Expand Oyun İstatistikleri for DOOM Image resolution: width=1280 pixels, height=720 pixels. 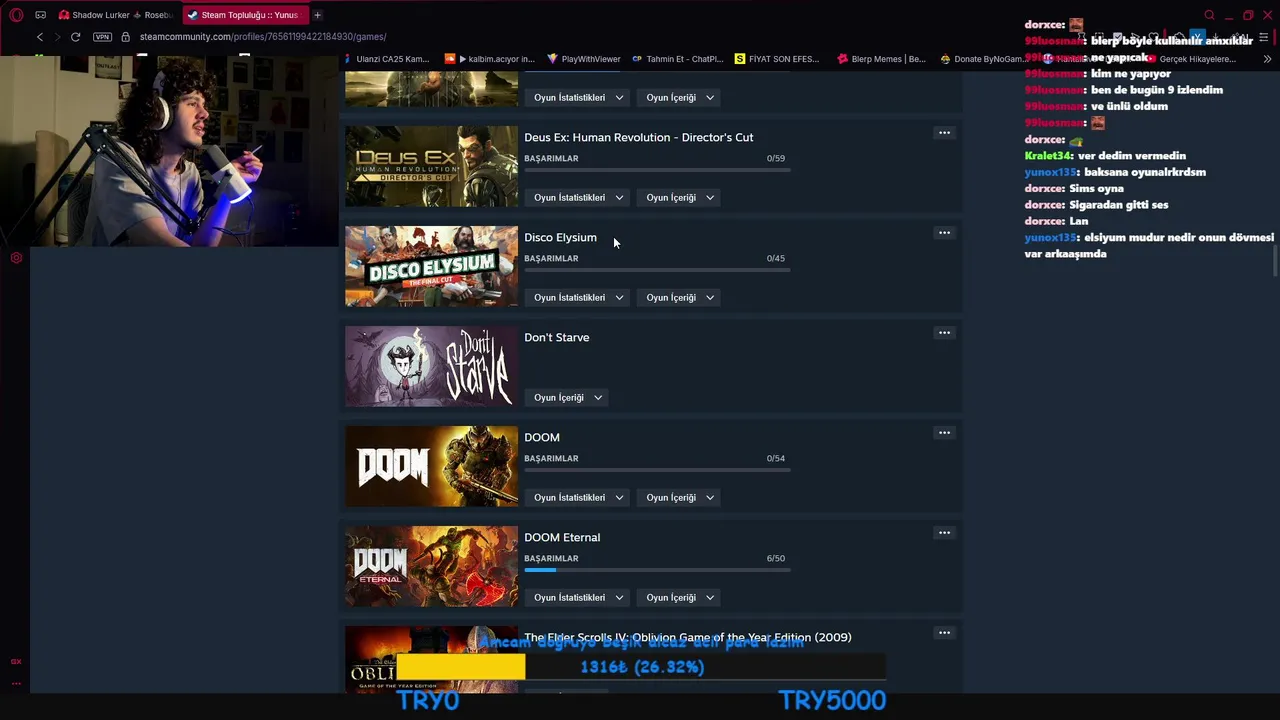pyautogui.click(x=578, y=497)
